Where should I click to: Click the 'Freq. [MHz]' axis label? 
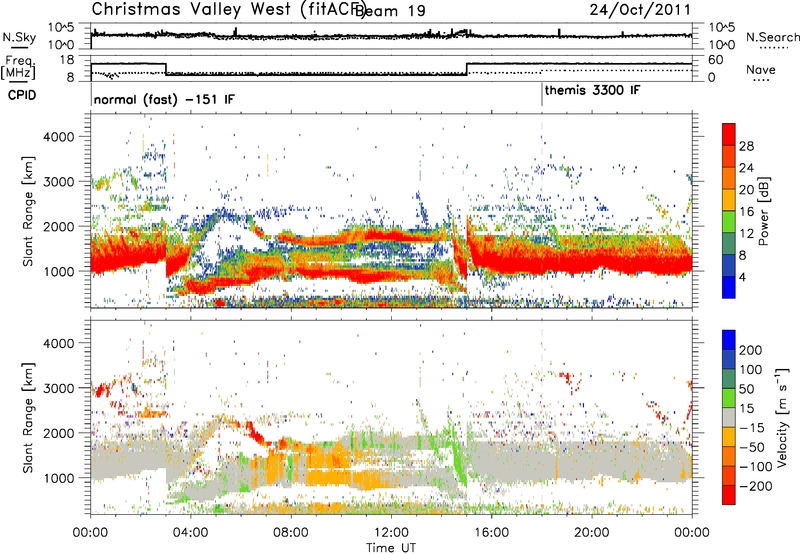18,67
